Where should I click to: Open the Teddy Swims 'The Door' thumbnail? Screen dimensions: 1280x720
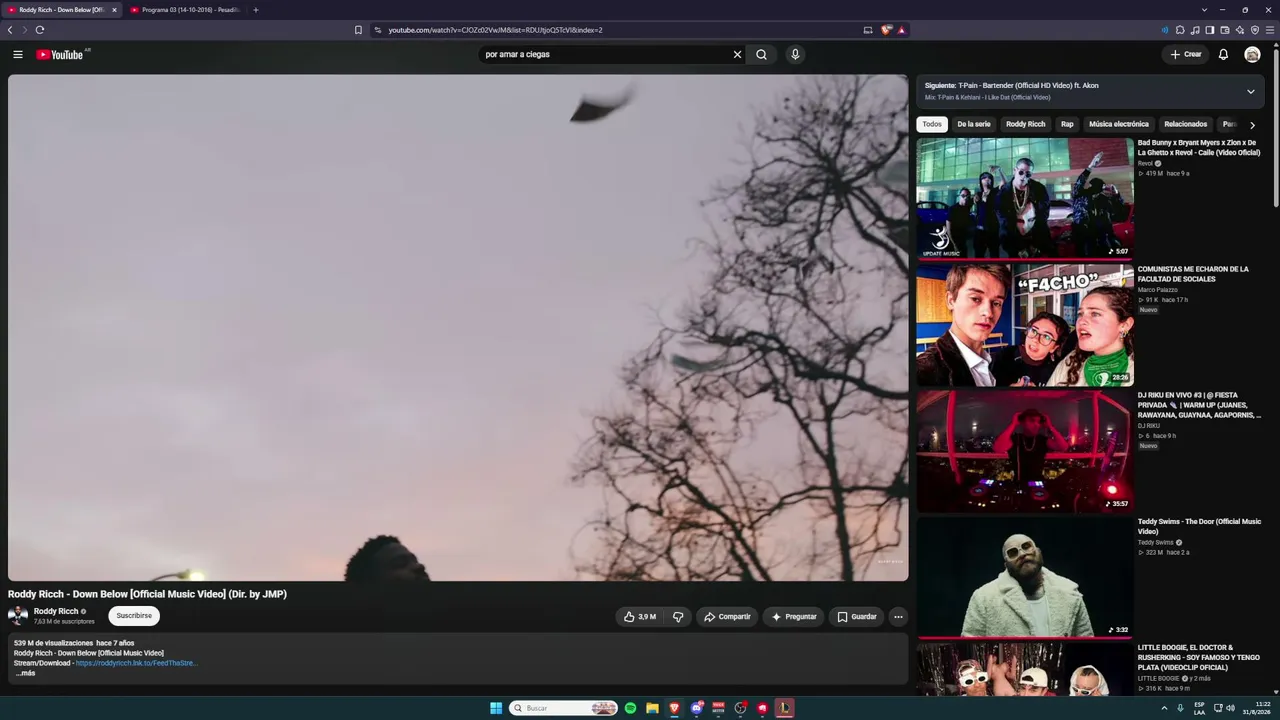pos(1025,577)
